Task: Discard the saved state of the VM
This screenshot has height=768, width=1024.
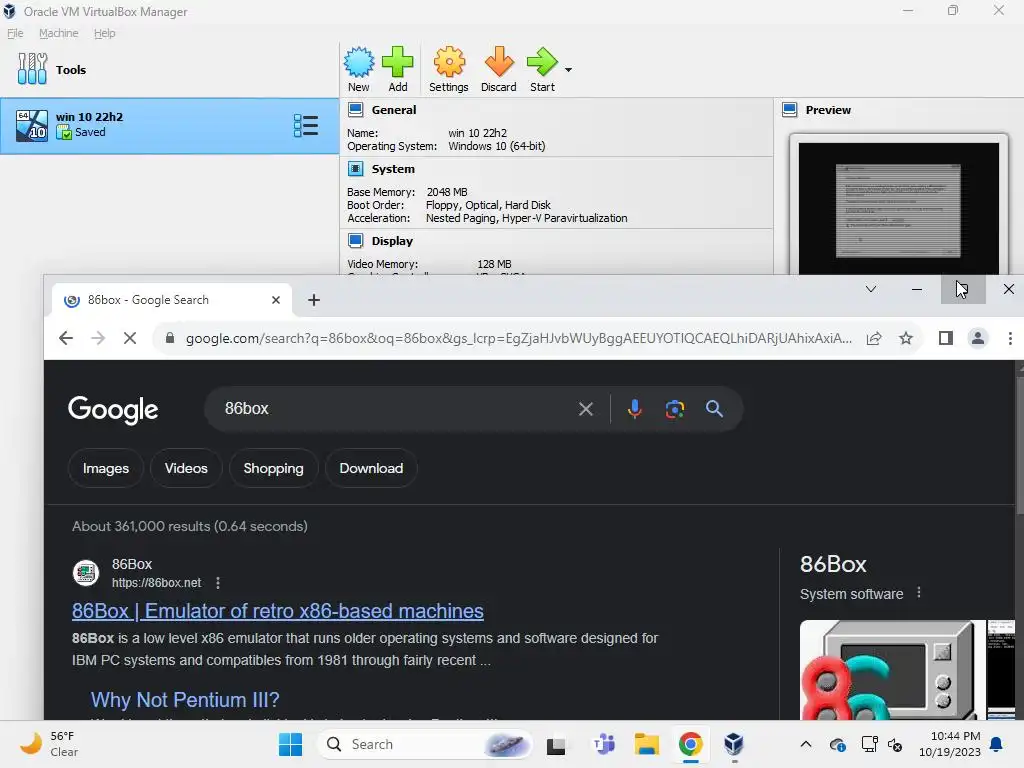Action: (498, 69)
